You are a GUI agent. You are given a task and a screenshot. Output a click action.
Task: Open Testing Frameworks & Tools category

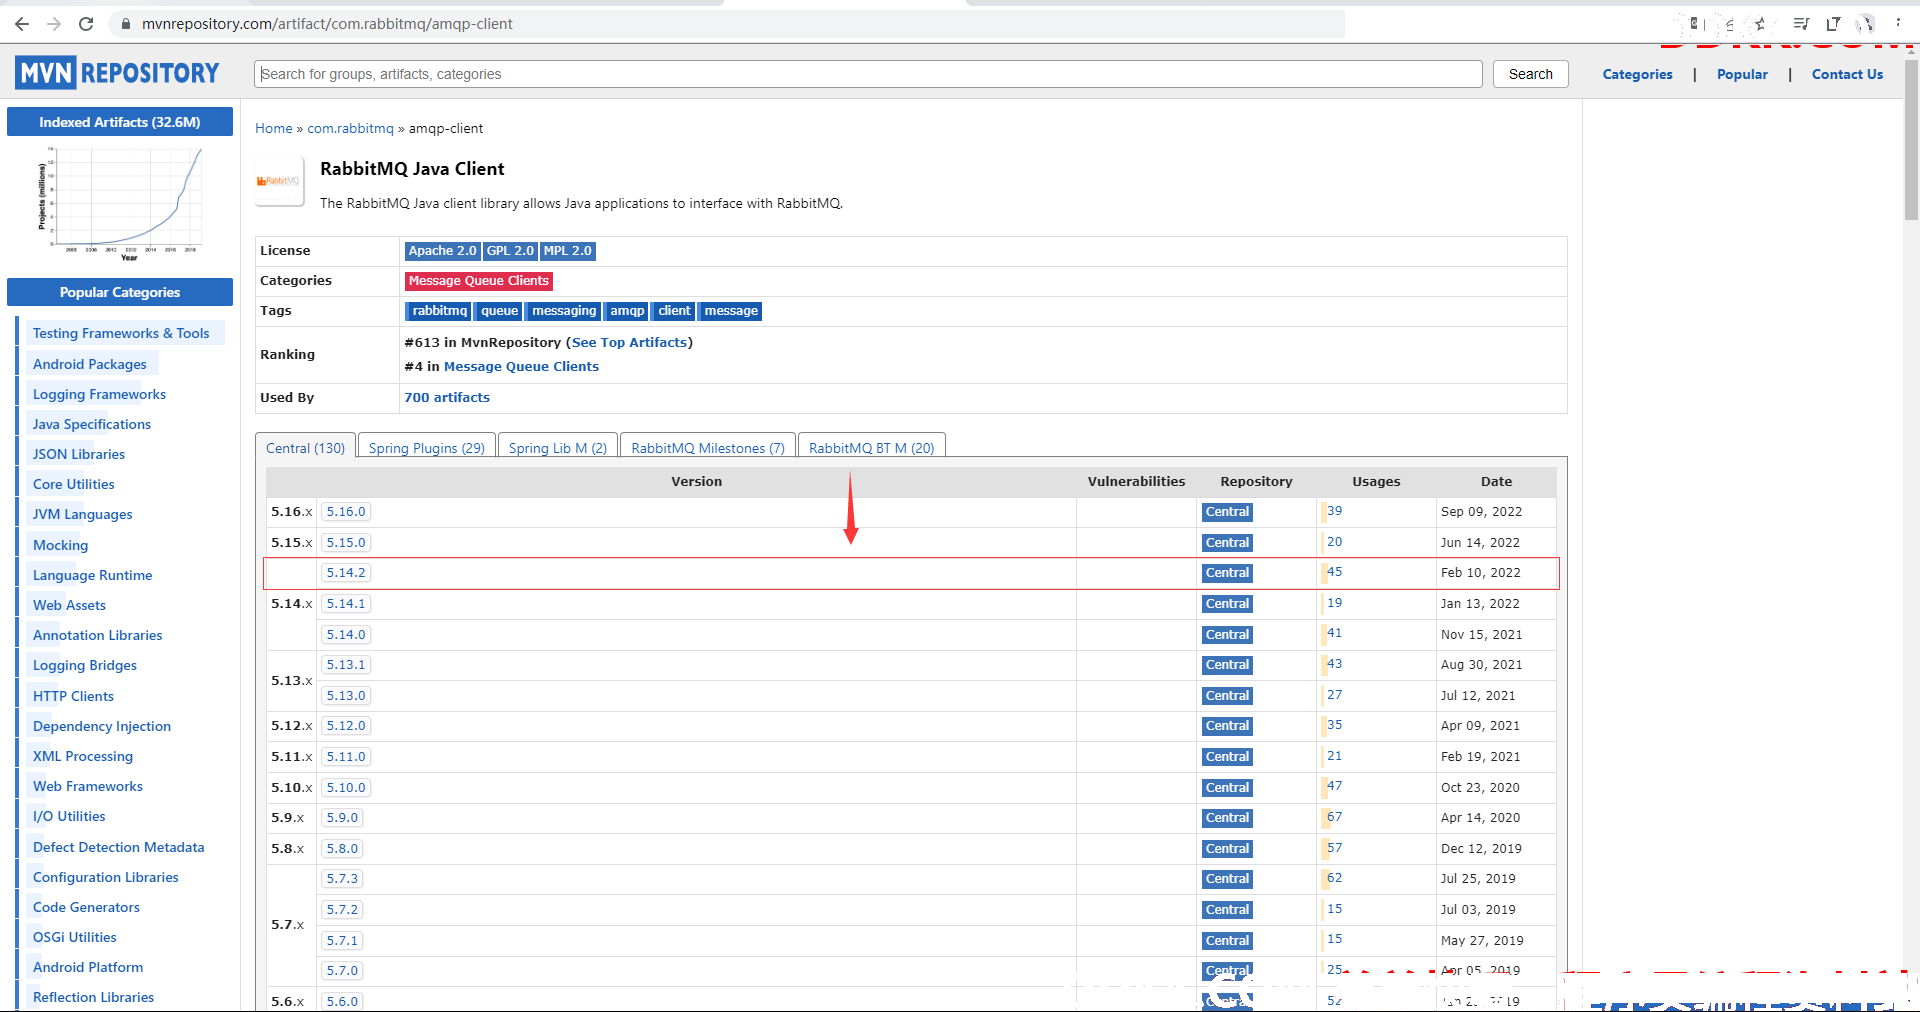click(x=121, y=333)
